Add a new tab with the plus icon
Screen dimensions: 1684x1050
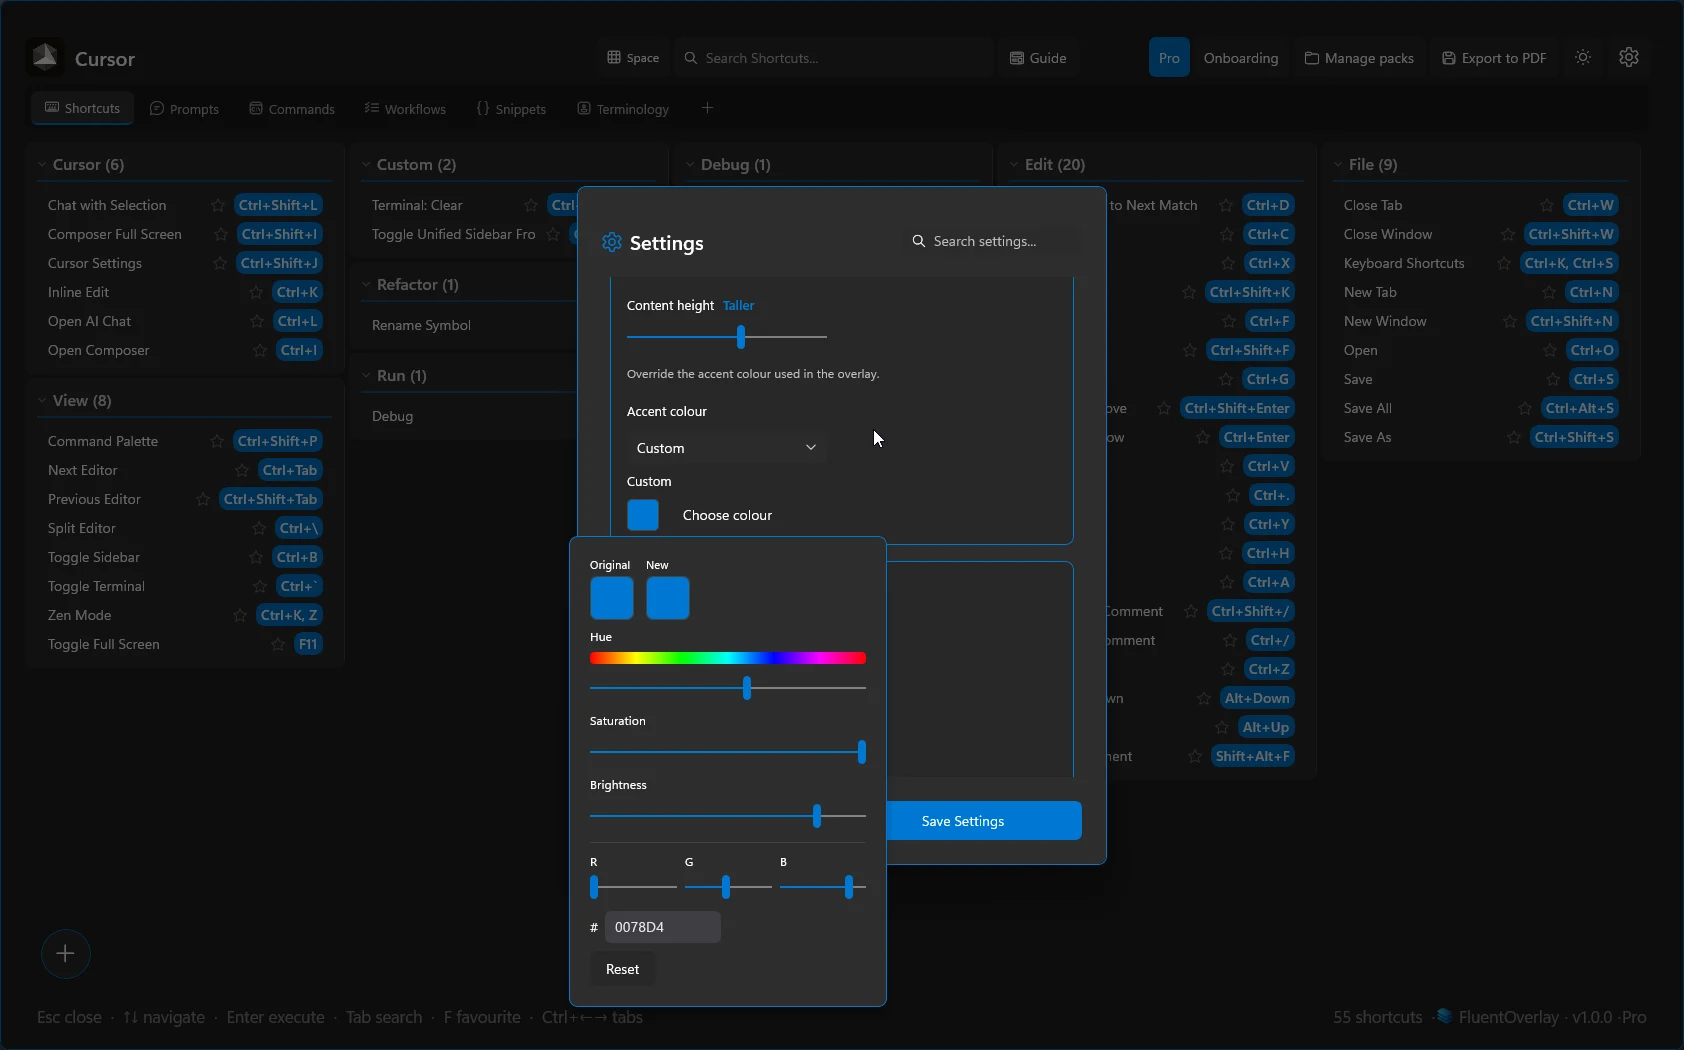[x=707, y=108]
